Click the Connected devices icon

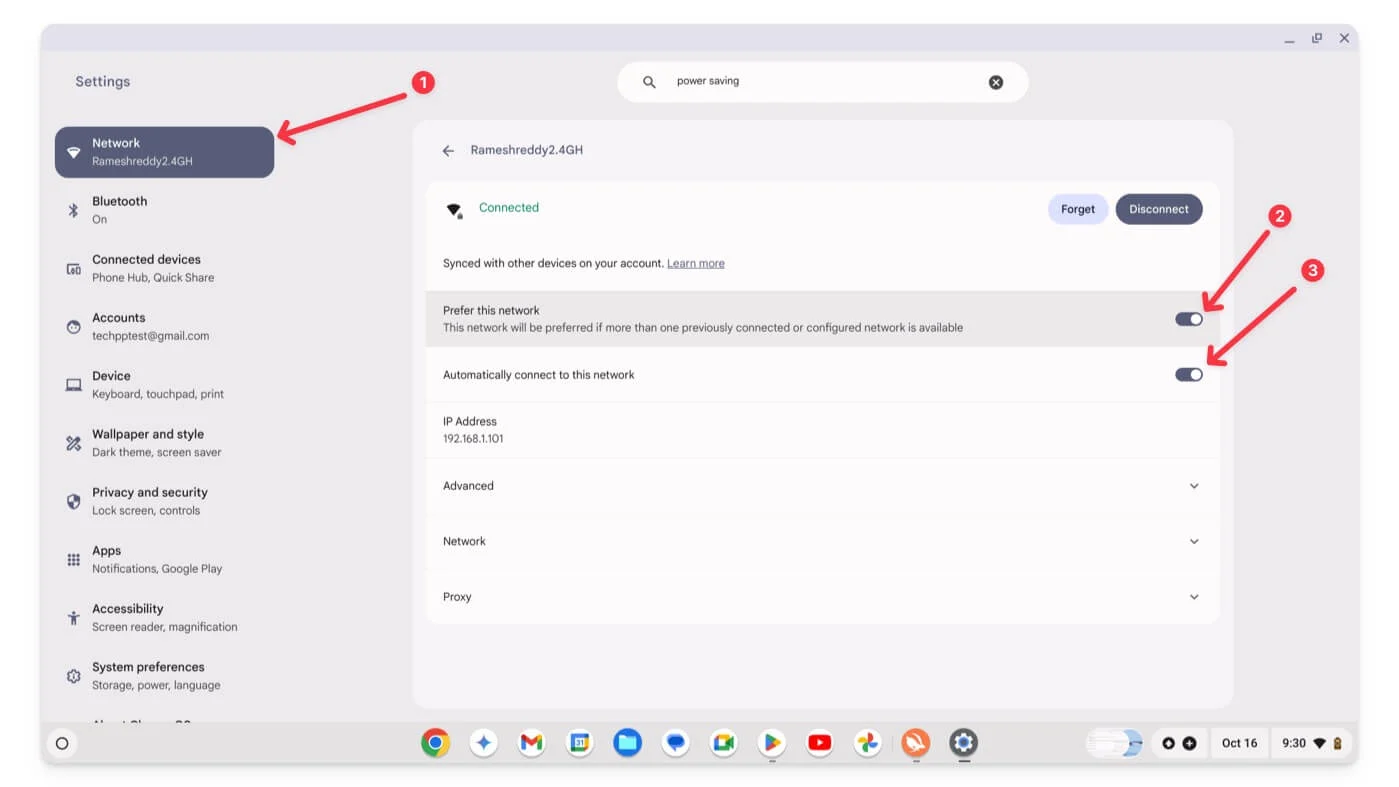coord(73,269)
